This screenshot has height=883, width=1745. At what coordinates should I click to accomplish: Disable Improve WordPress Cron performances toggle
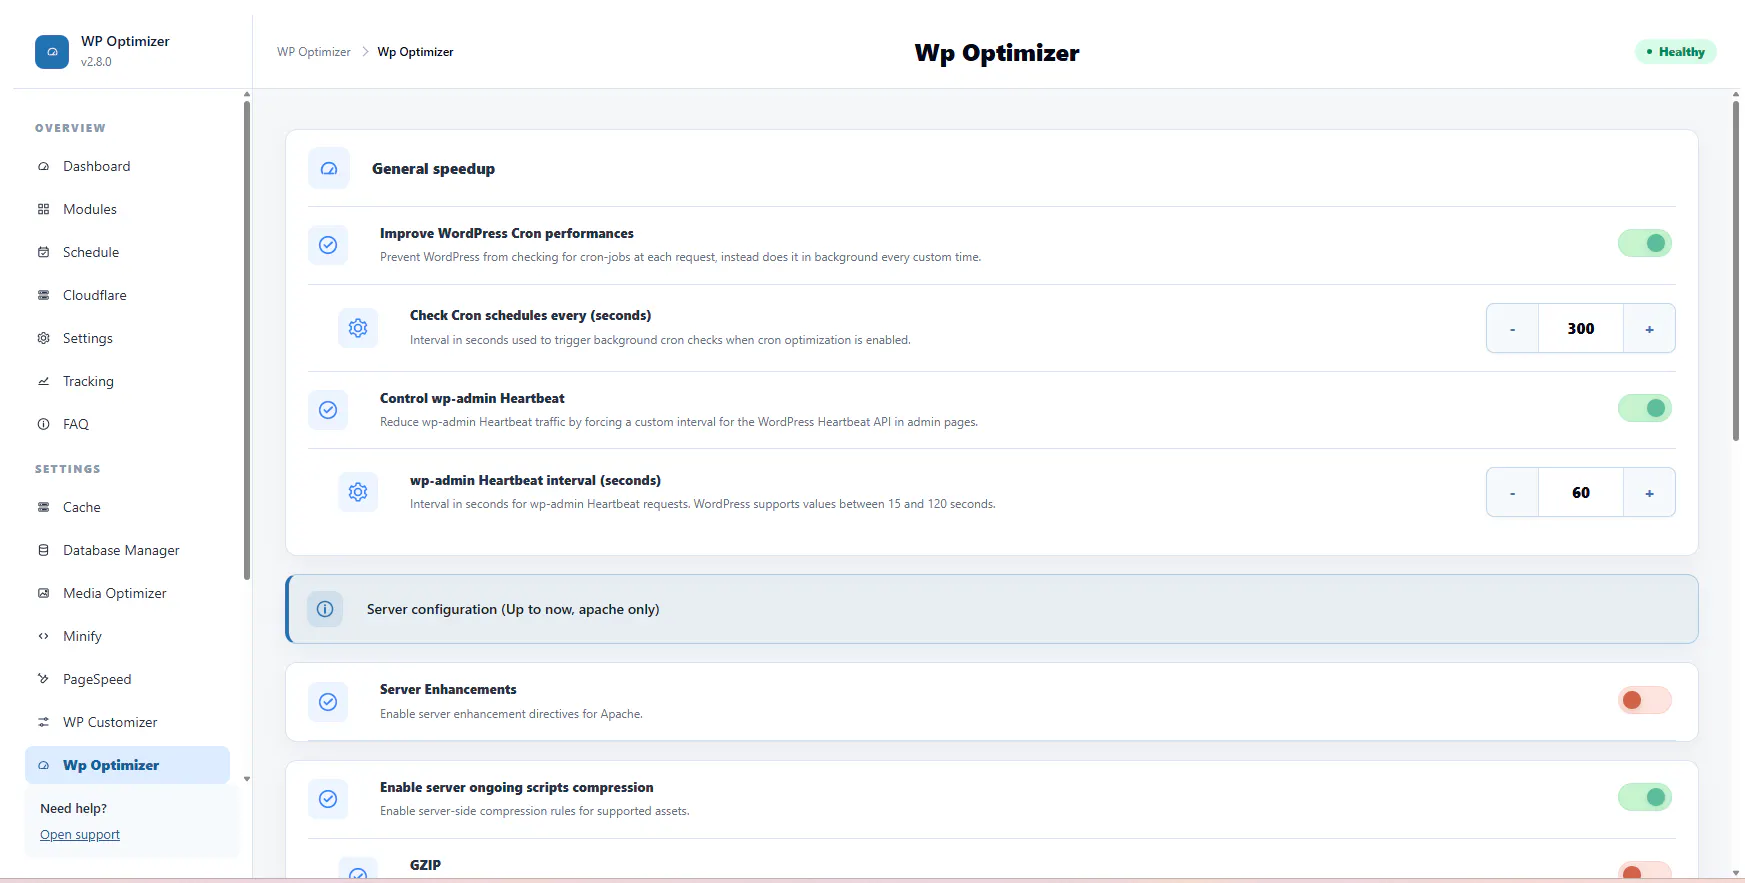click(1645, 243)
